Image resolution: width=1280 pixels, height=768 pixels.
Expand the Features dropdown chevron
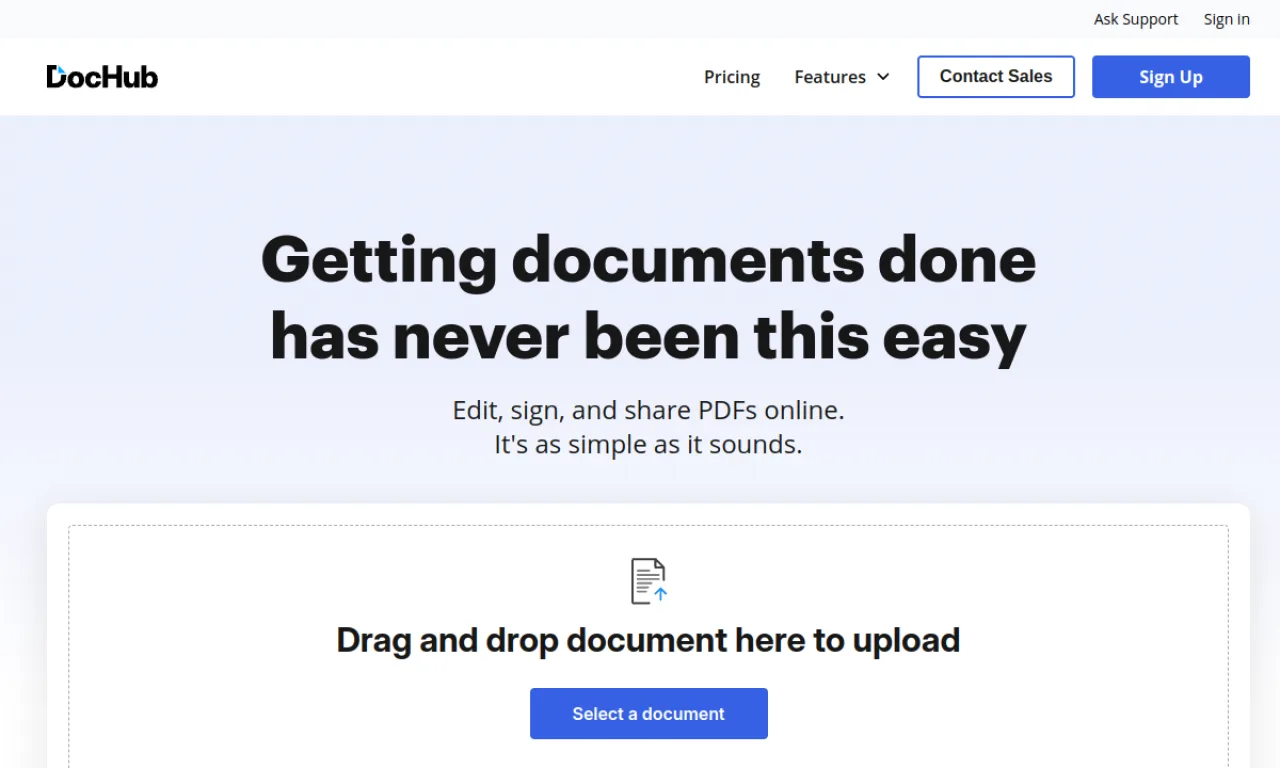pos(883,77)
